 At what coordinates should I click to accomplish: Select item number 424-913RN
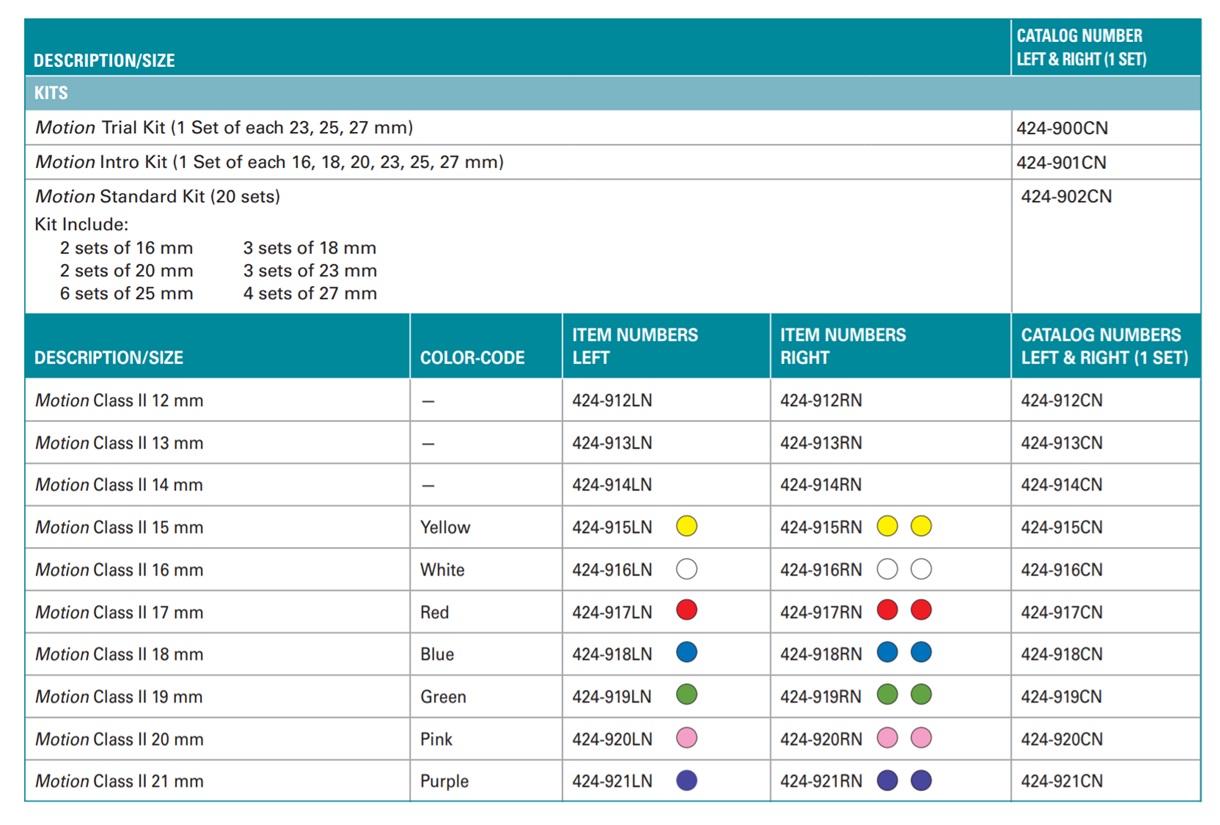pyautogui.click(x=821, y=443)
